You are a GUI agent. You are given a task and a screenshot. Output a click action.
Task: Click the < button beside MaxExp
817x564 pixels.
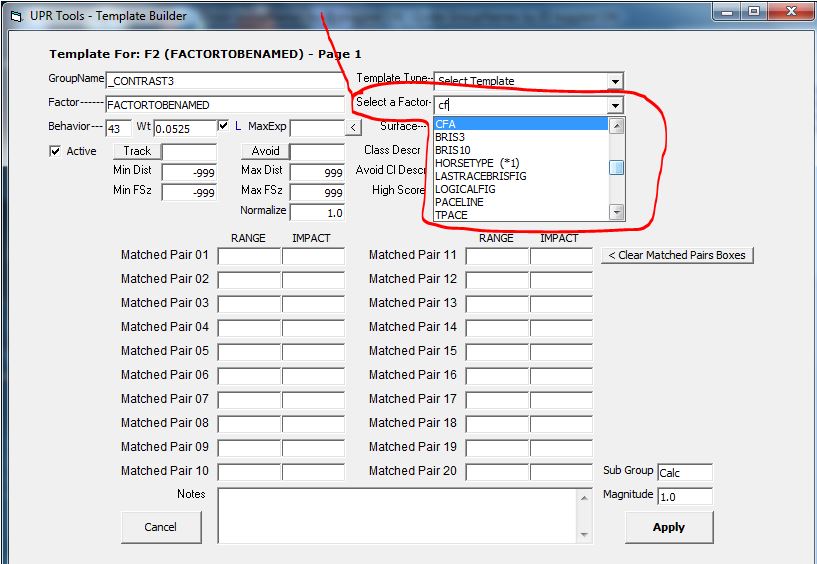pos(353,127)
